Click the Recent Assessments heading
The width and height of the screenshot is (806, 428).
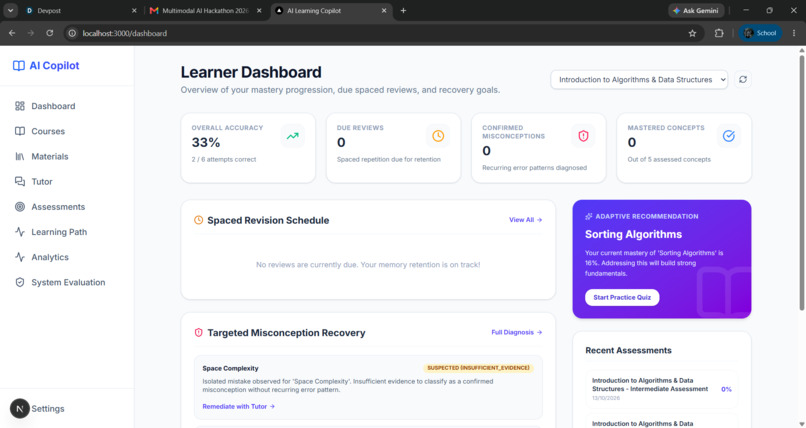pyautogui.click(x=628, y=350)
